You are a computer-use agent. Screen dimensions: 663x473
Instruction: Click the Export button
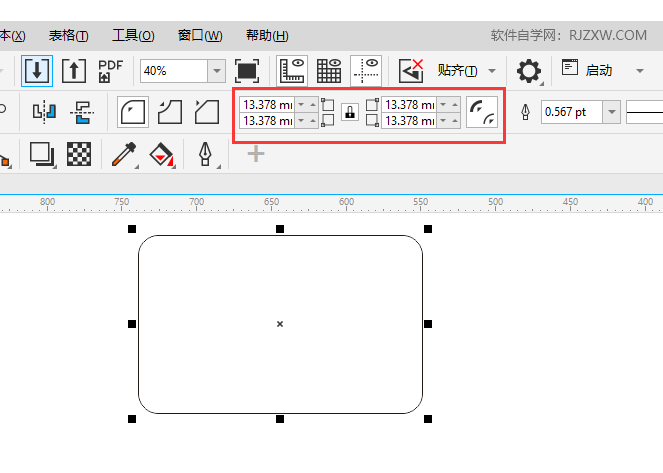[x=74, y=71]
